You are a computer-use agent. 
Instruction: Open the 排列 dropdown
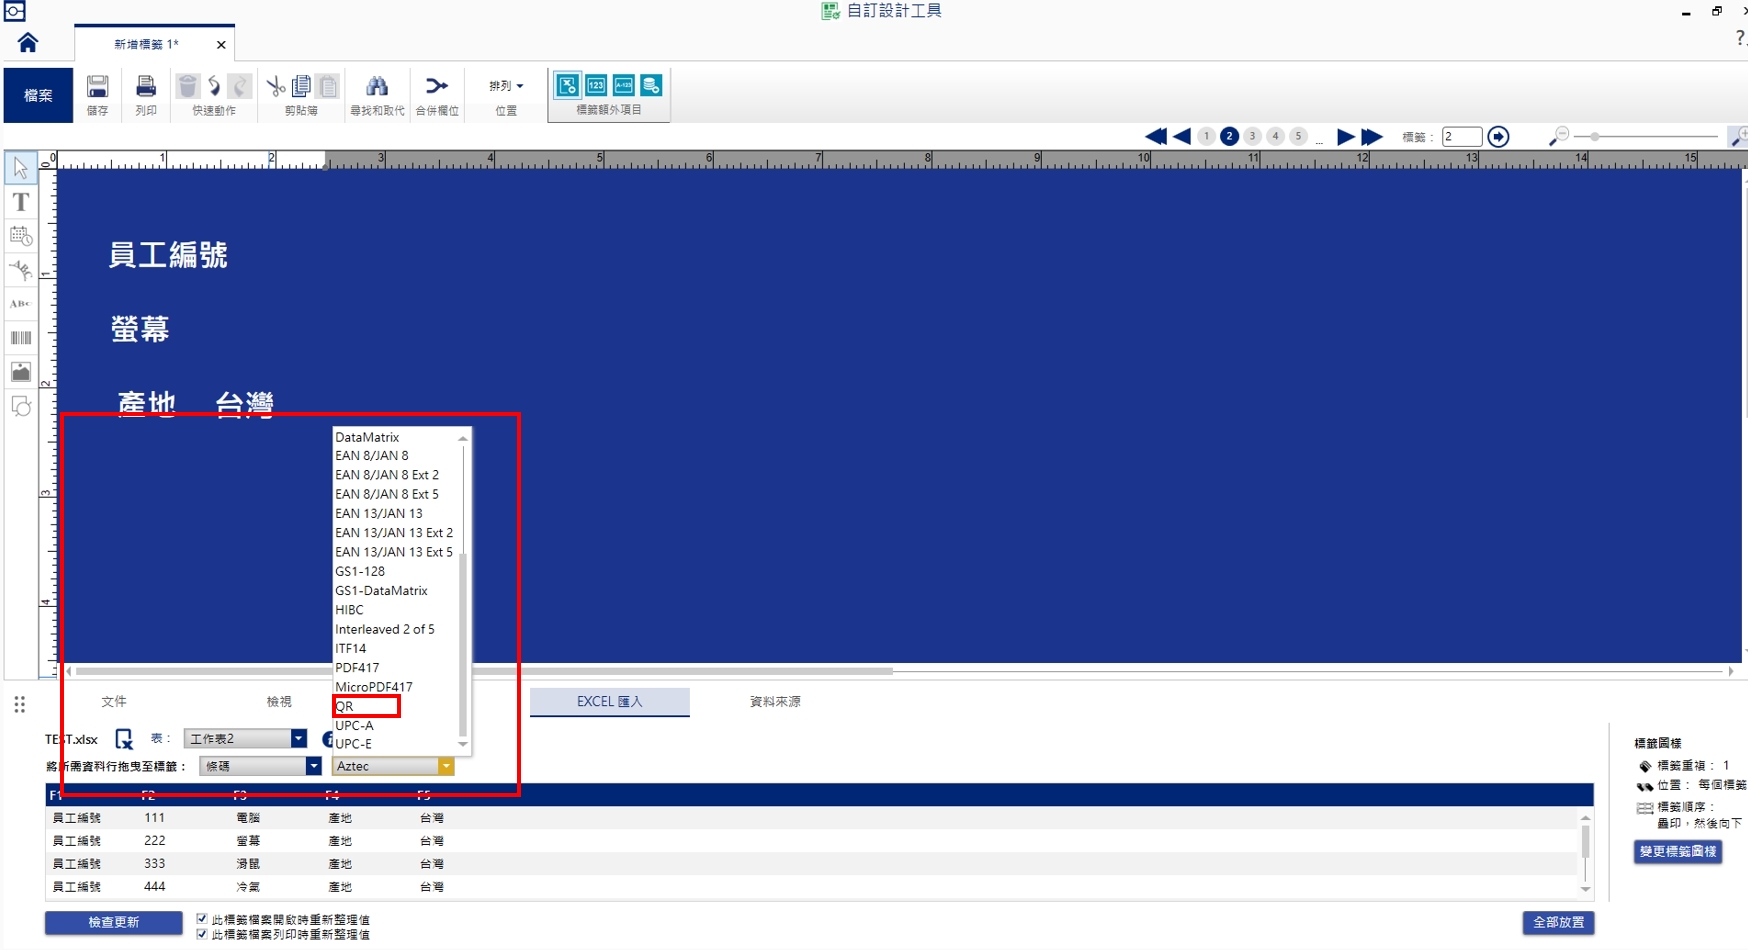(506, 86)
